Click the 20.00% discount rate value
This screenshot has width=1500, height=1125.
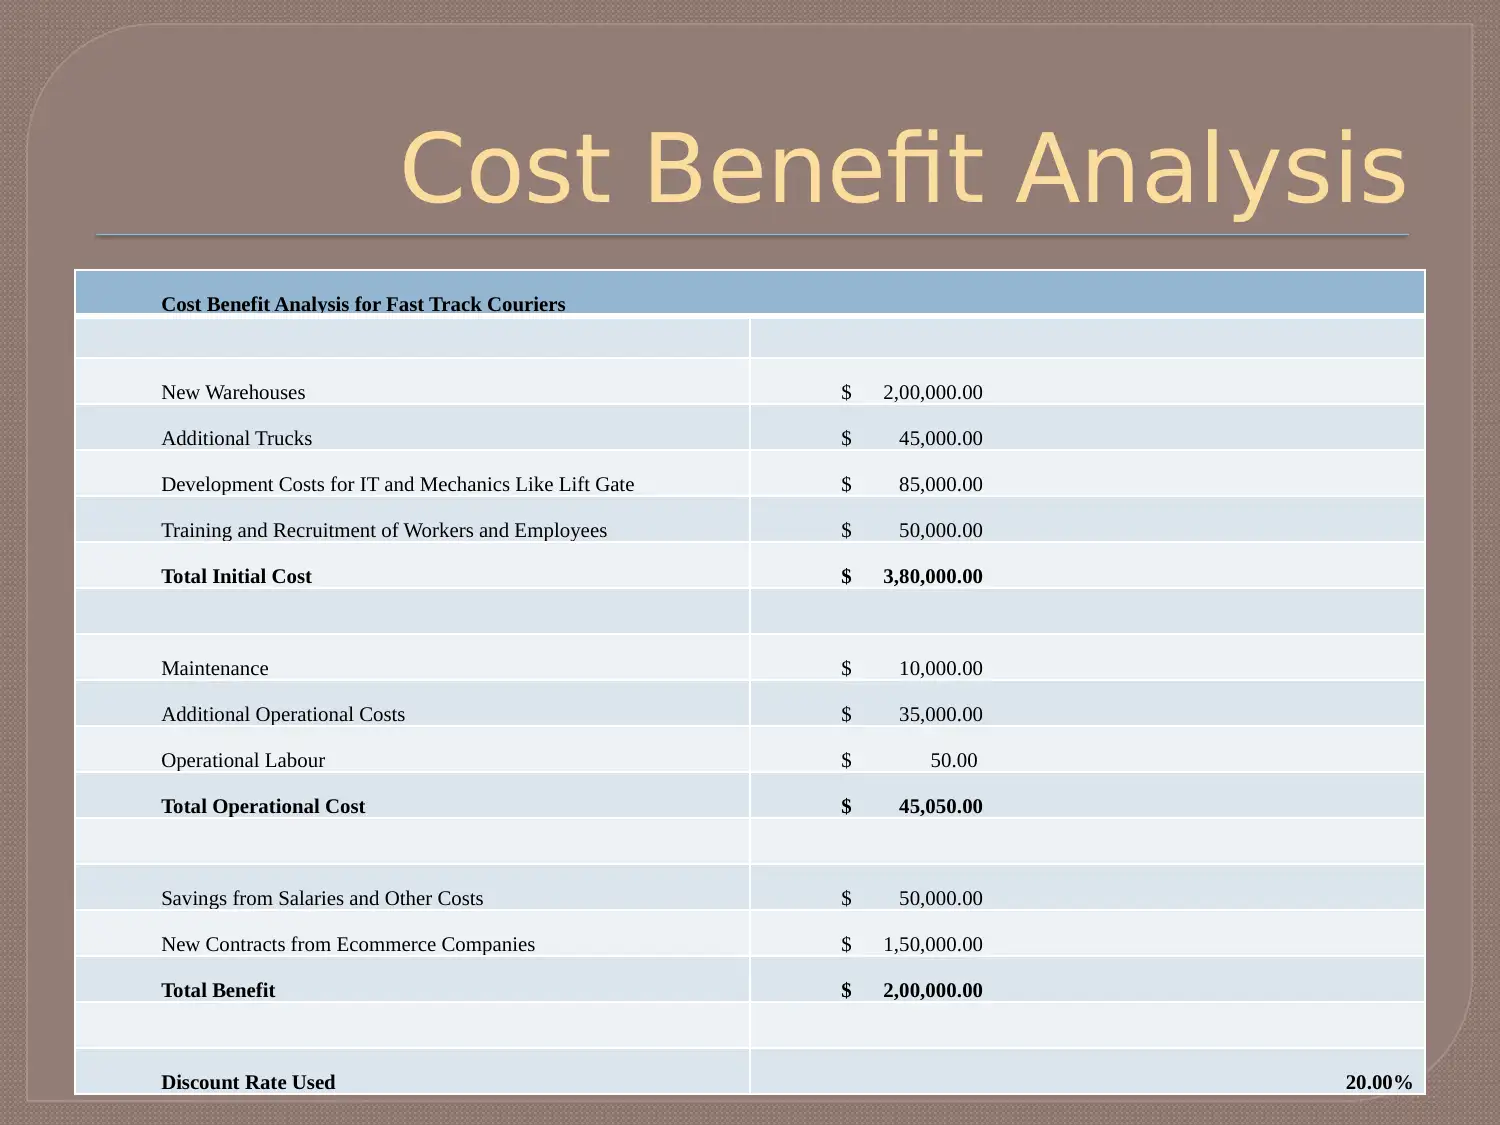click(x=1379, y=1082)
